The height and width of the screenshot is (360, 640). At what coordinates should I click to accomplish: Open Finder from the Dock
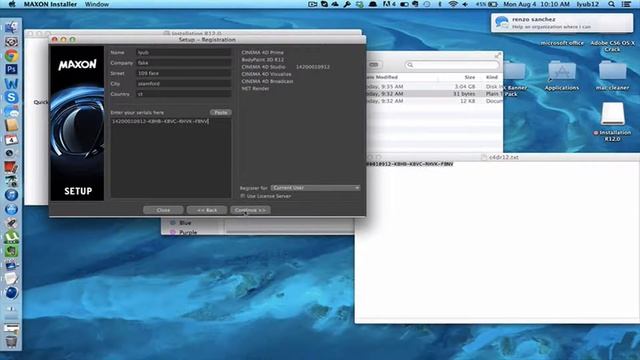(11, 27)
